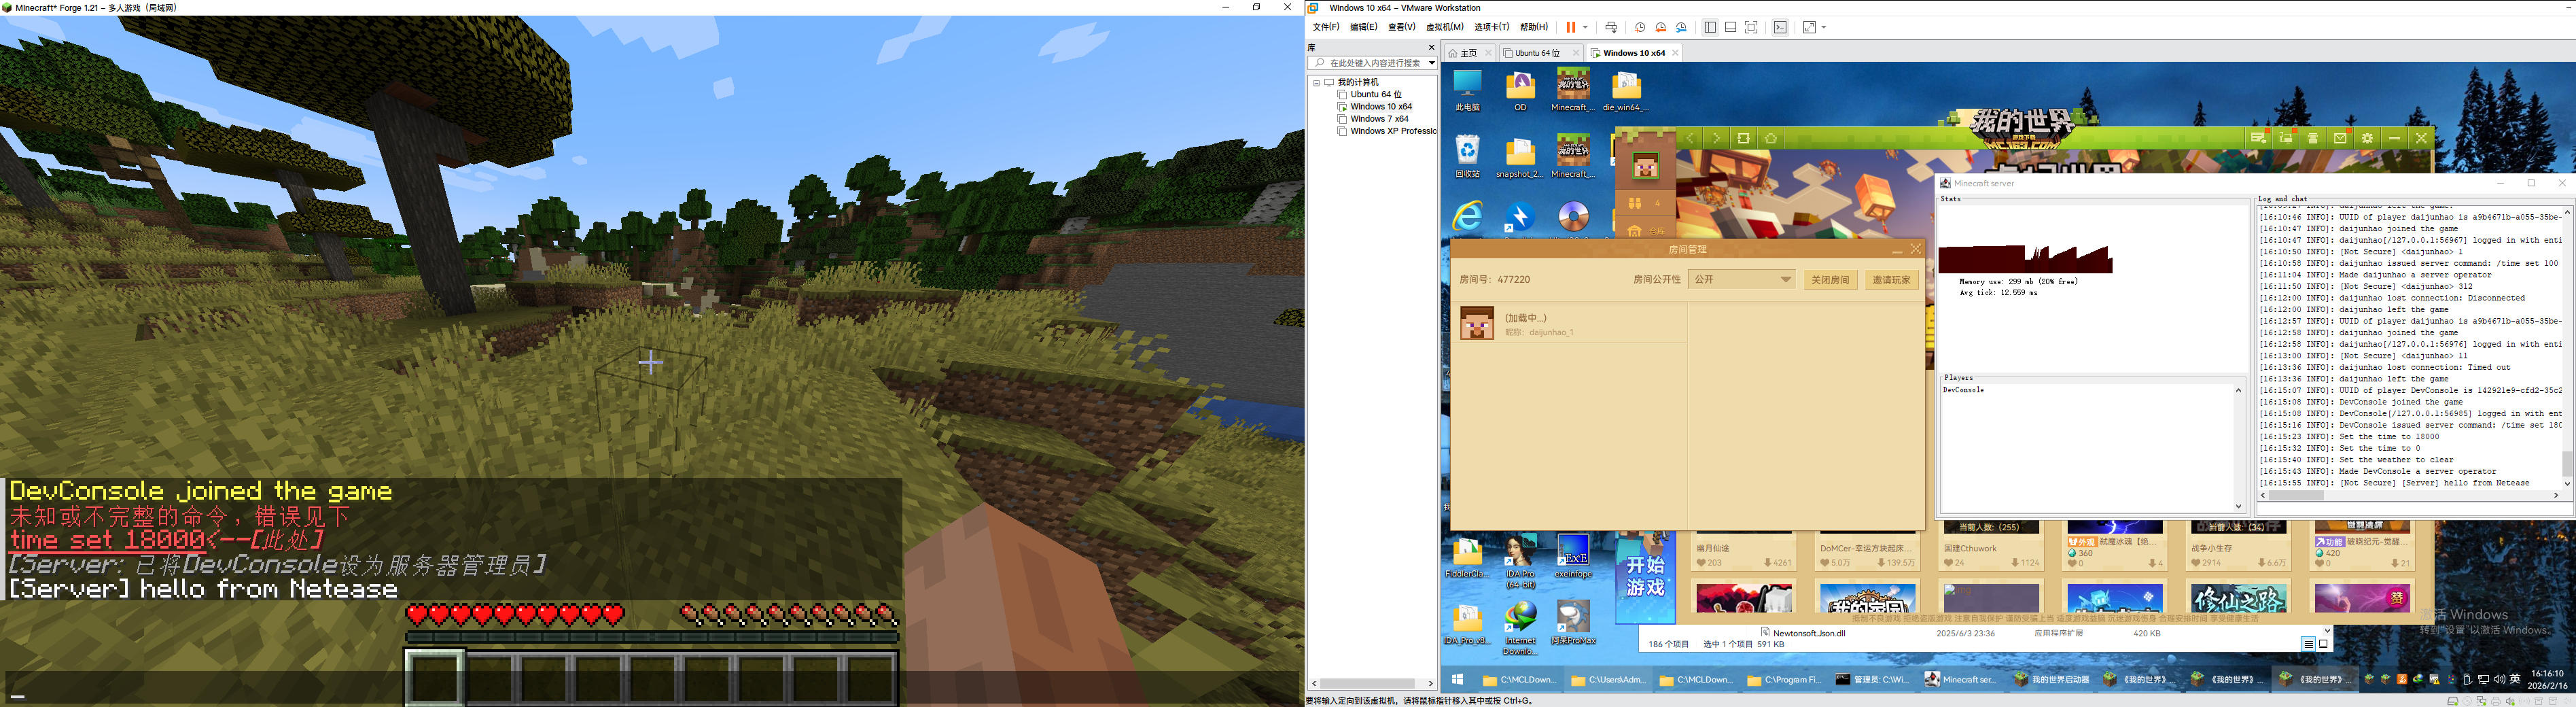Click the volume icon in the VM system tray
The width and height of the screenshot is (2576, 707).
(x=2499, y=679)
